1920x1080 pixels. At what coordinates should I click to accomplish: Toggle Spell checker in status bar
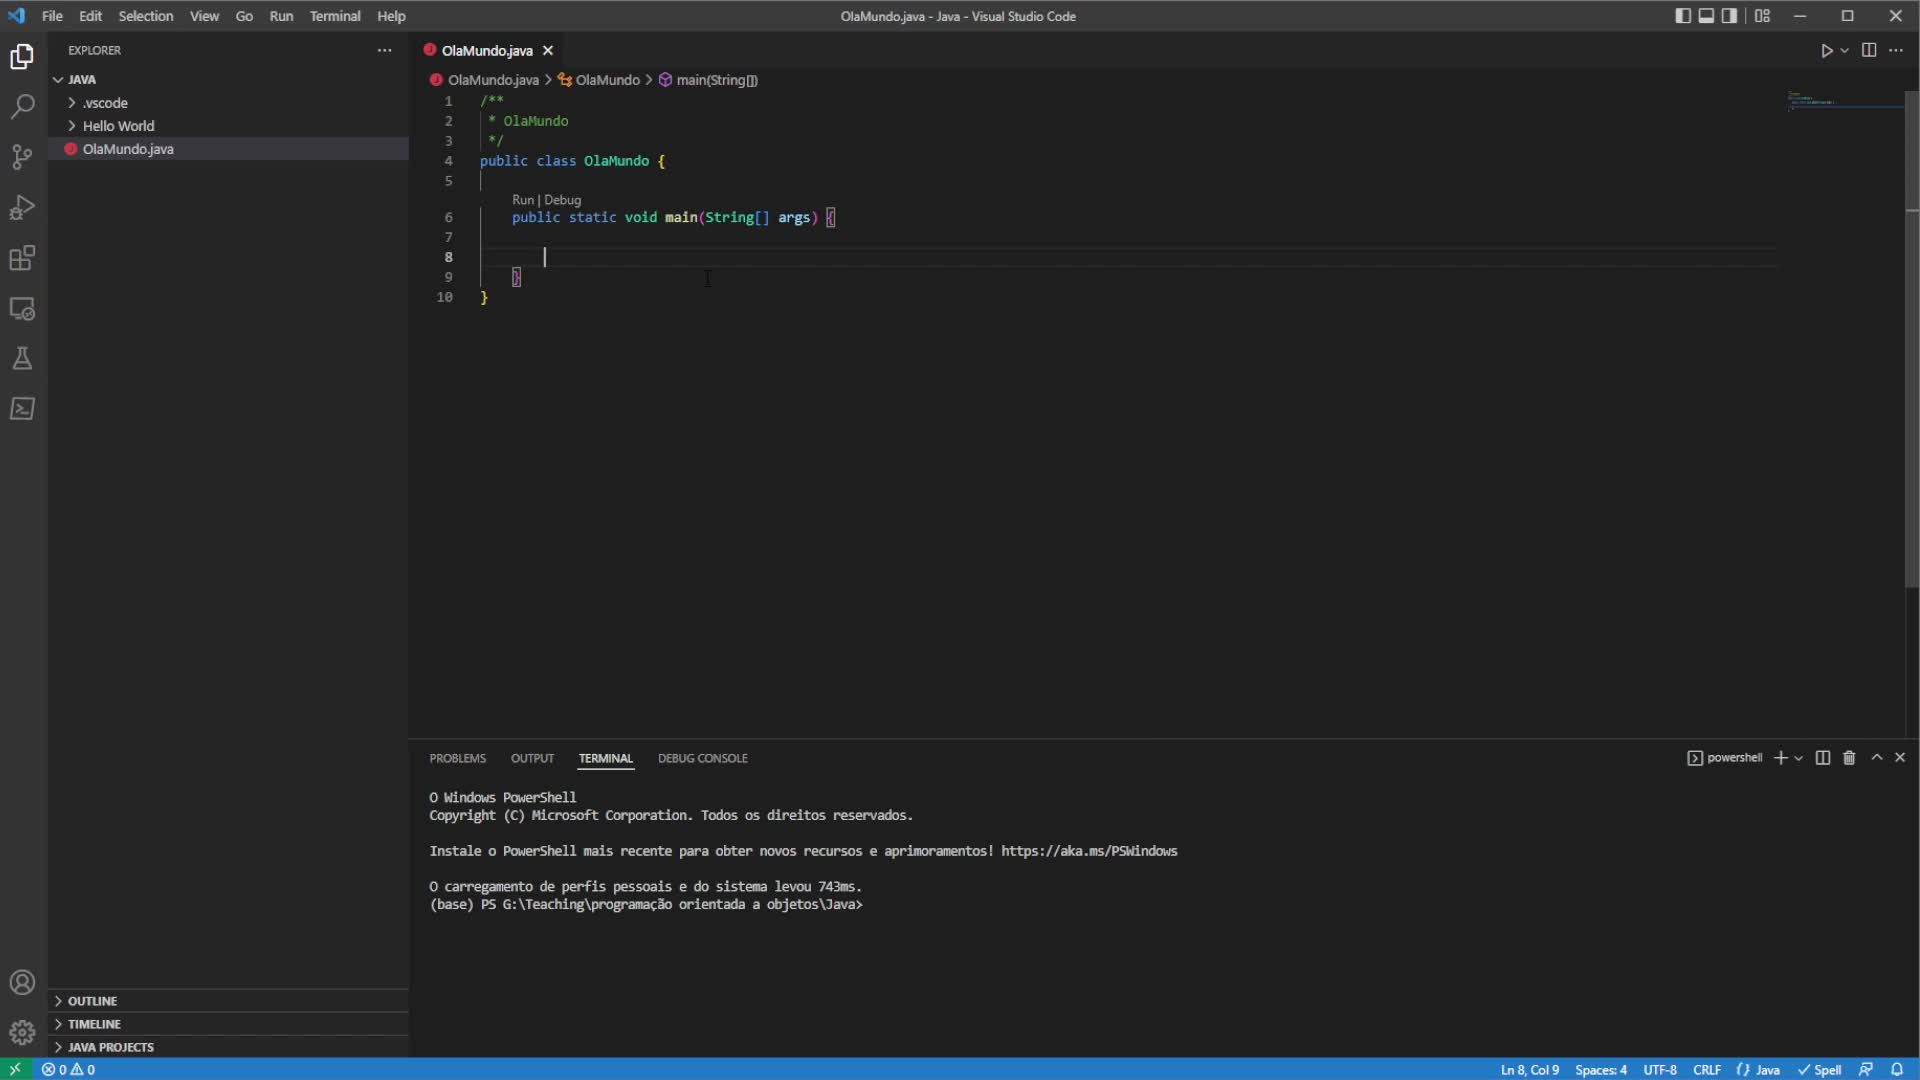tap(1820, 1069)
